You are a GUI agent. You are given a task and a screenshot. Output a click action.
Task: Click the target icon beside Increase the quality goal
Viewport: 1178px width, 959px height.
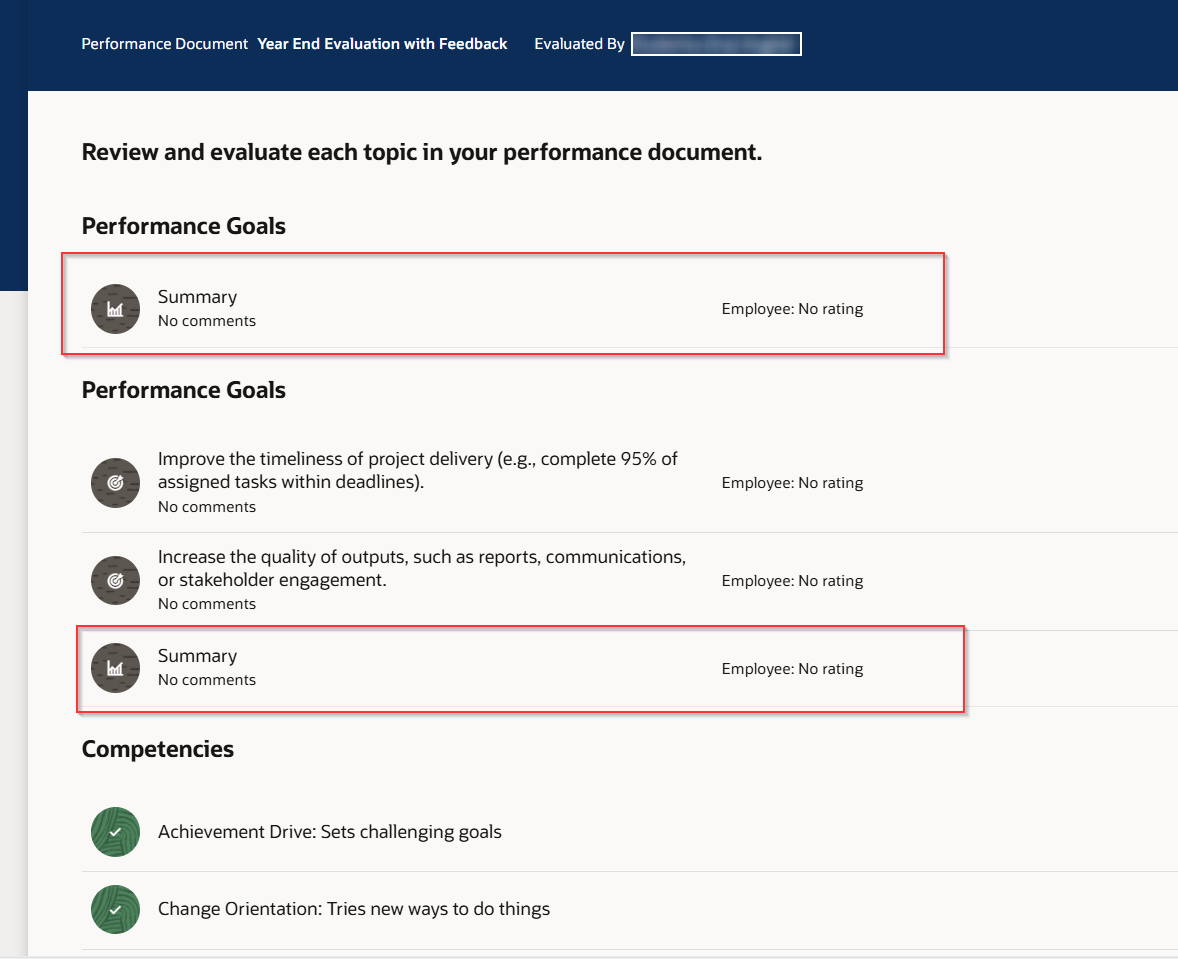point(115,580)
